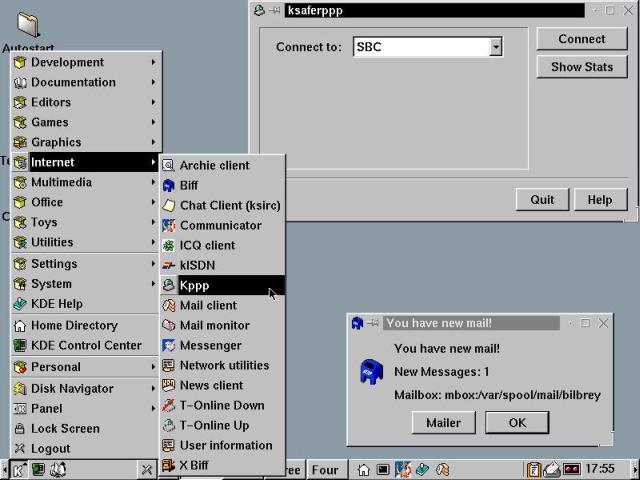Click Mailer in the new mail dialog
This screenshot has width=640, height=480.
[x=443, y=422]
